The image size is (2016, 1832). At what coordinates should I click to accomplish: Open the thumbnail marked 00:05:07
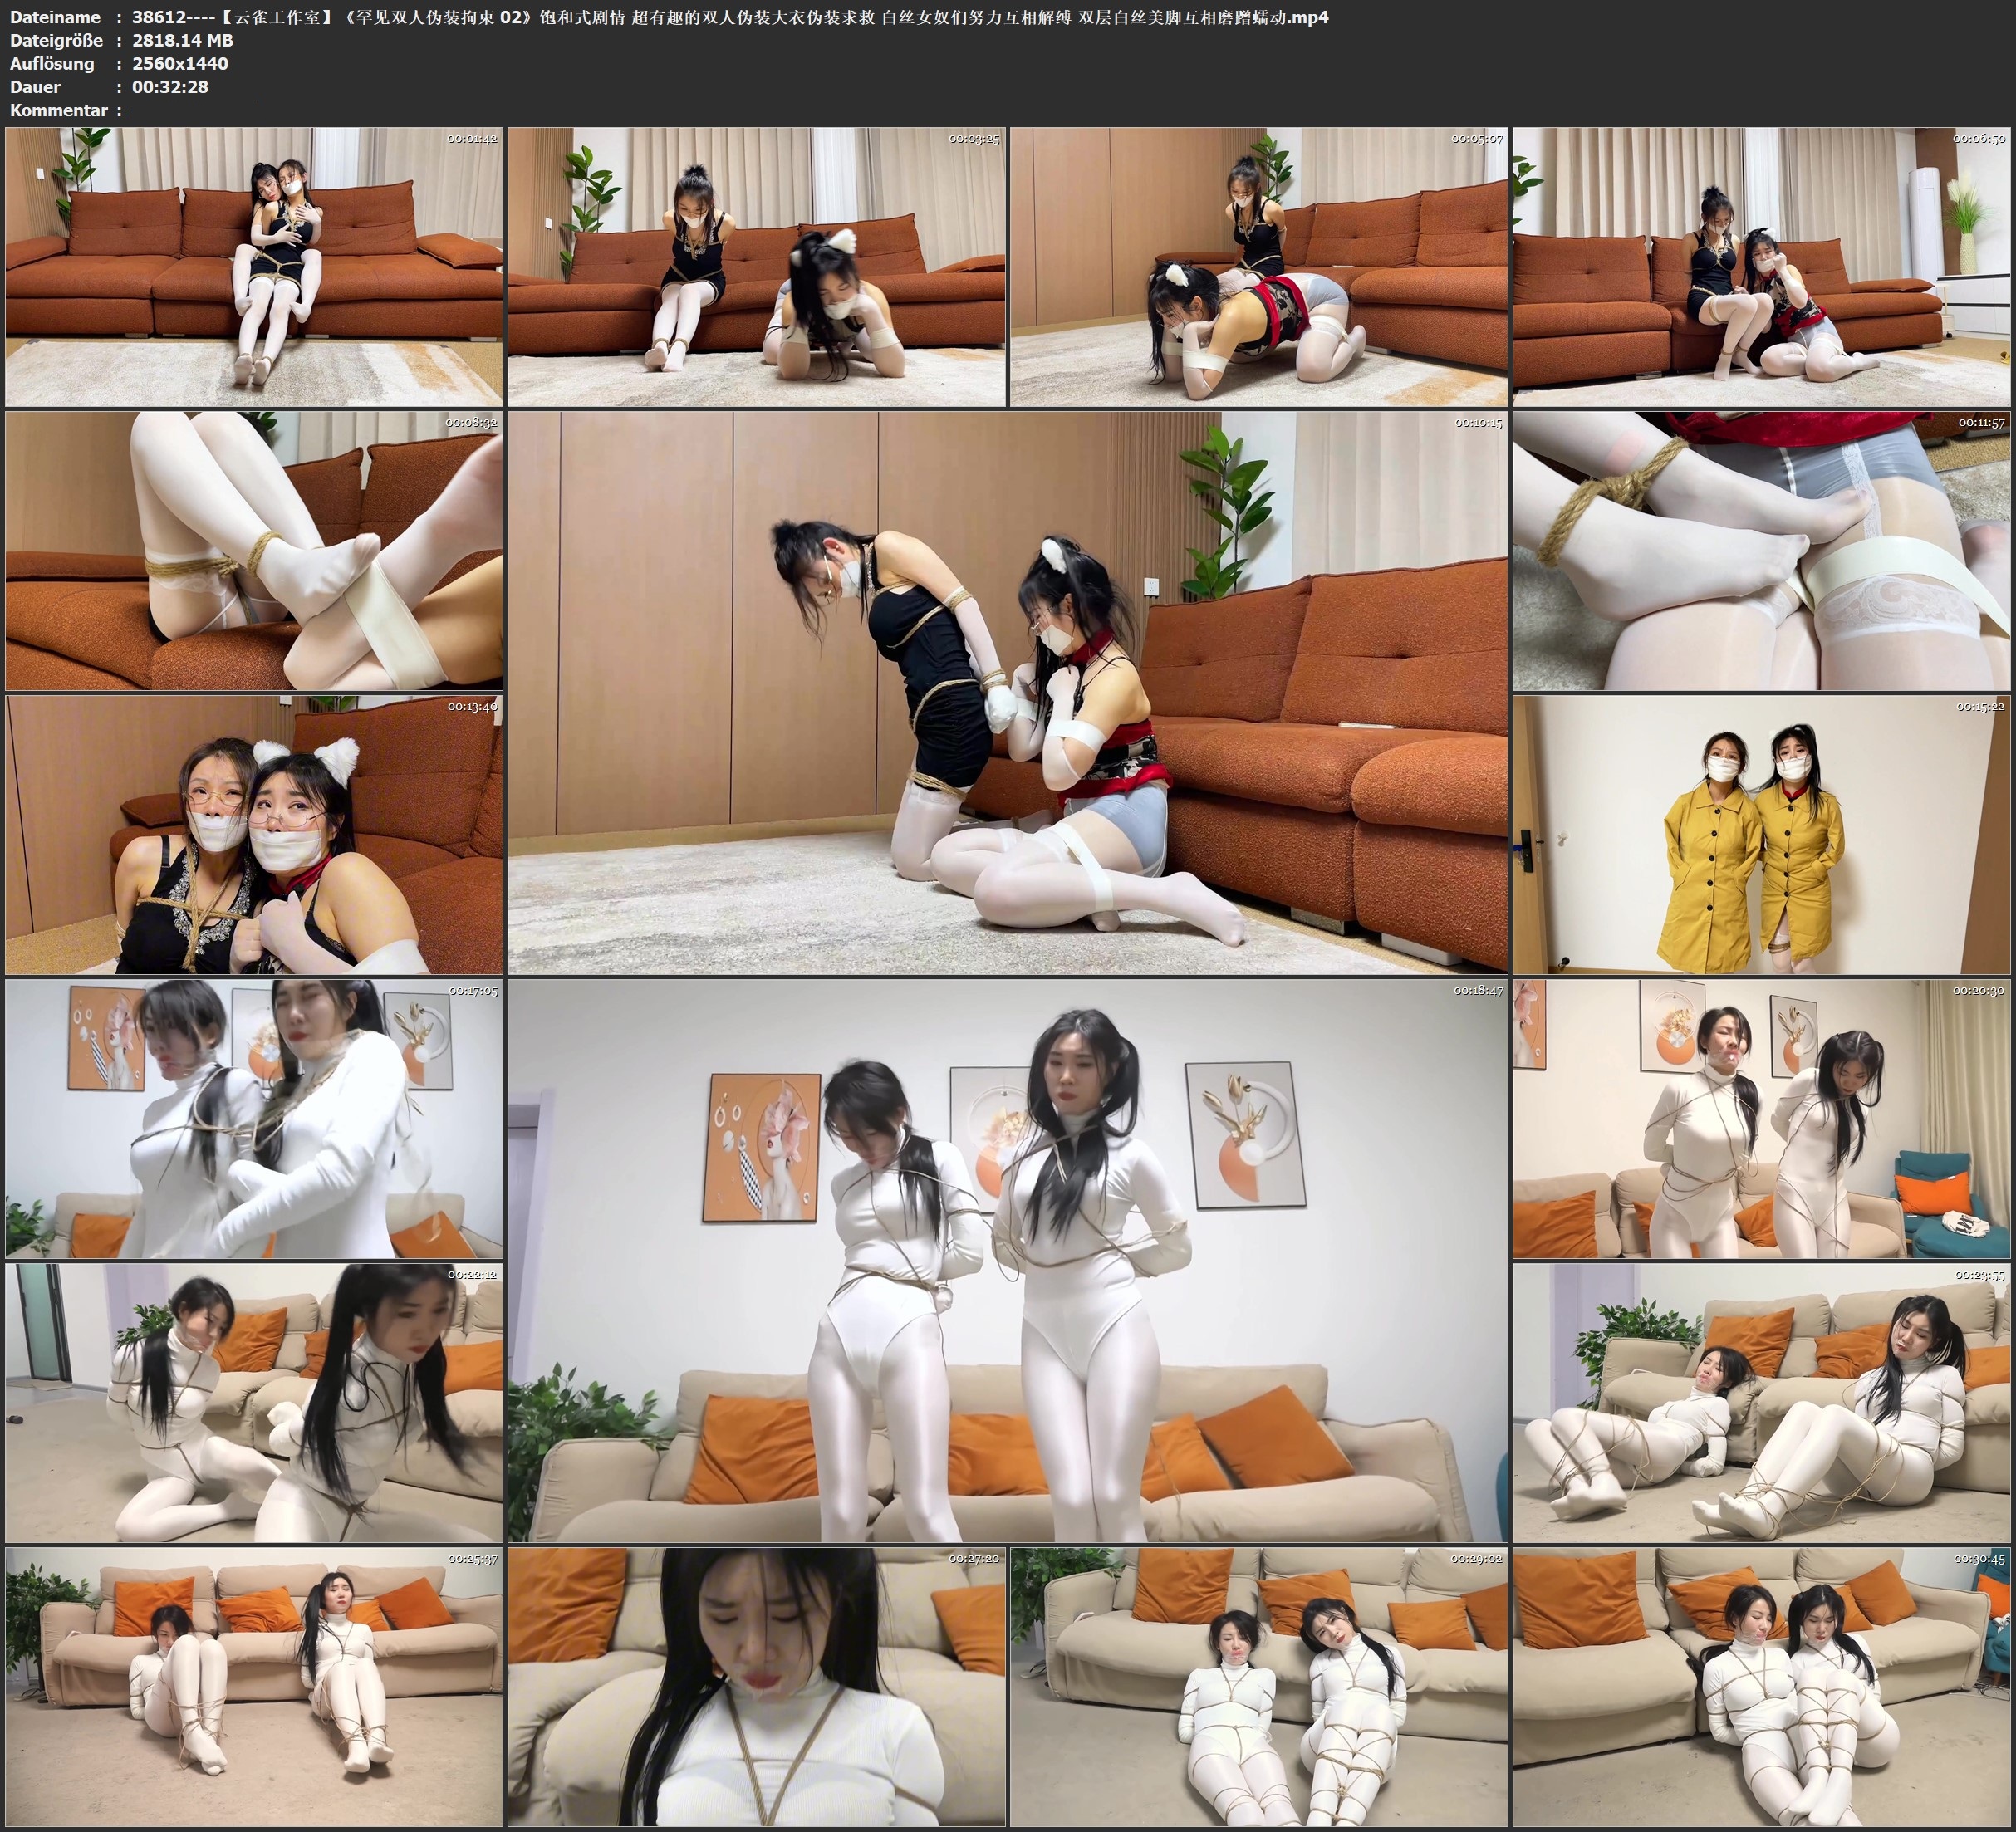tap(1258, 266)
